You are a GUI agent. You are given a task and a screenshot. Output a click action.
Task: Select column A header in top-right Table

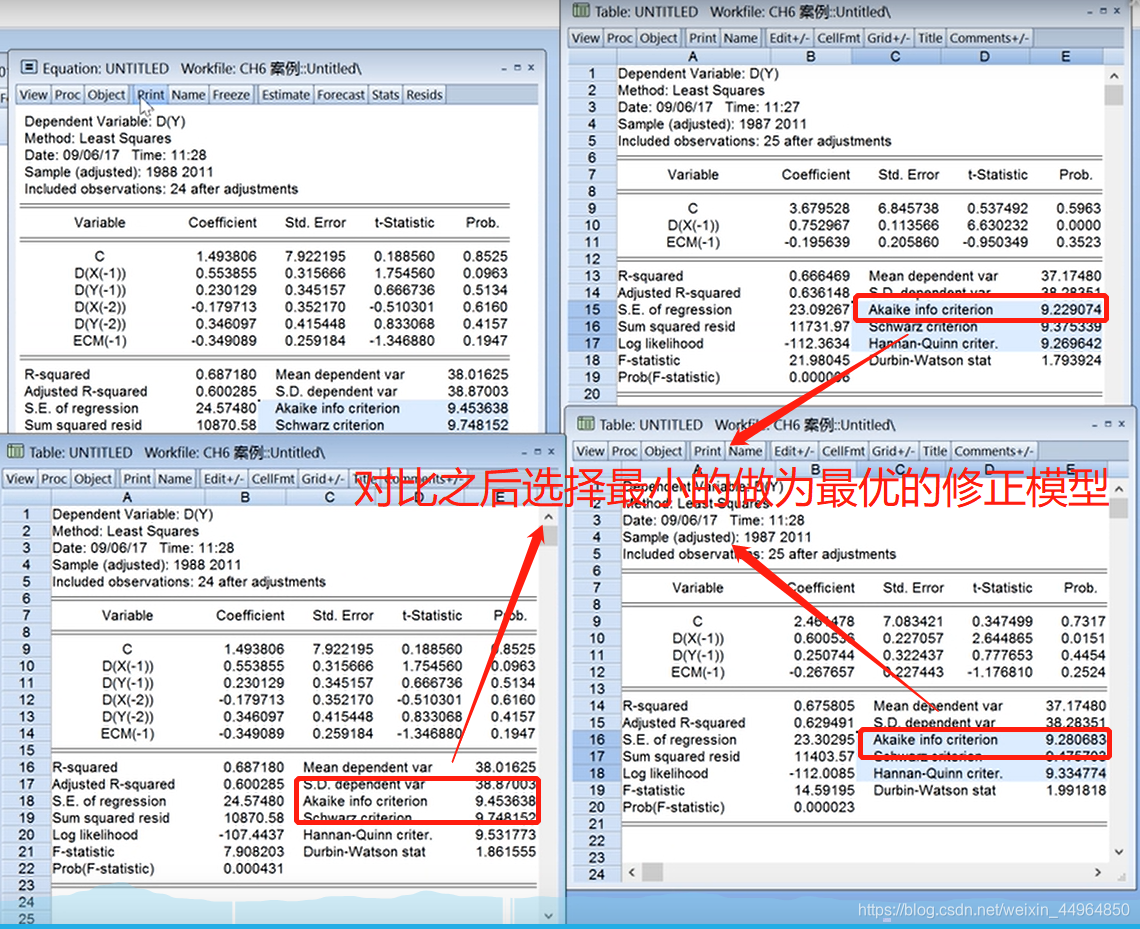coord(692,57)
